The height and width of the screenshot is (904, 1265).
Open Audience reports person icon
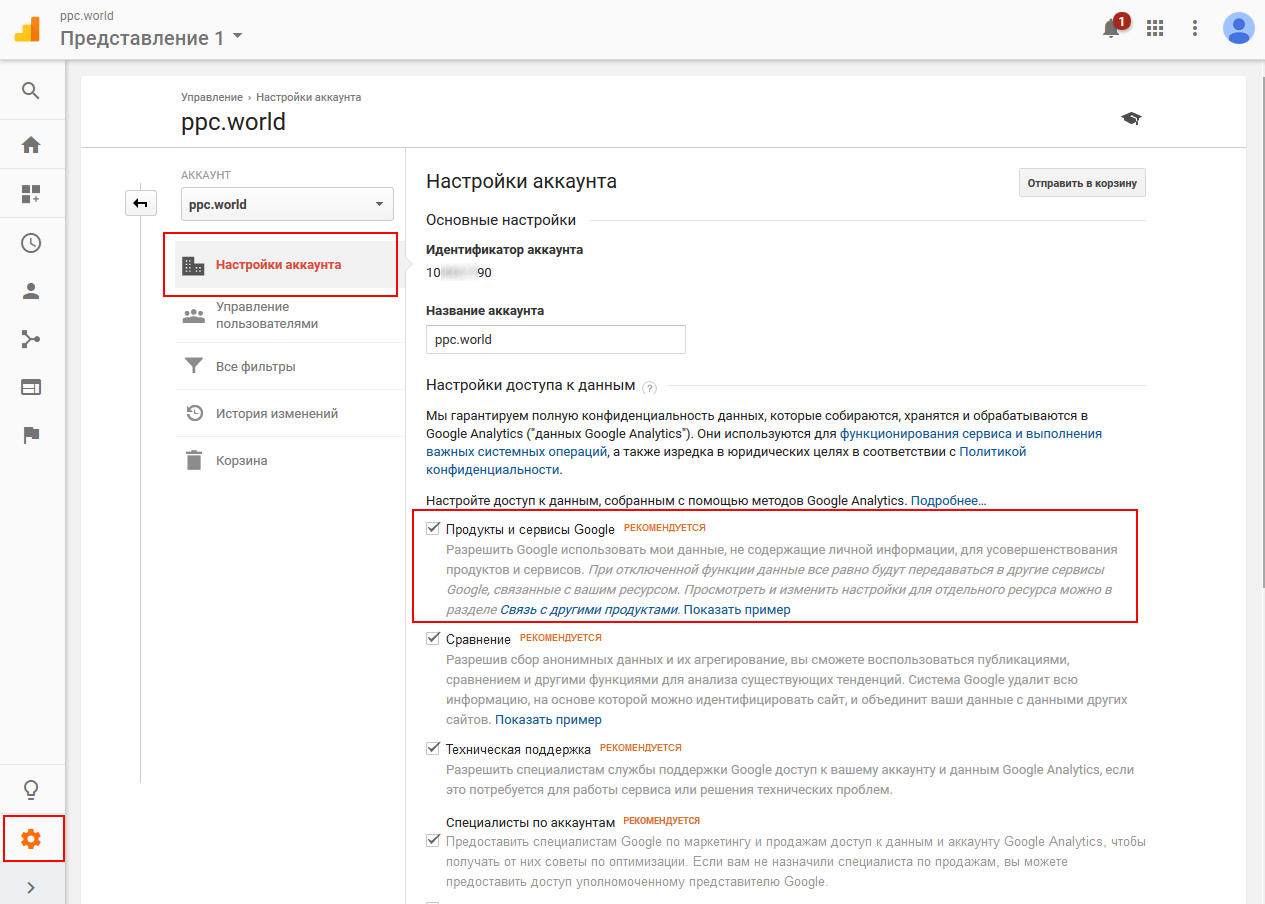31,291
